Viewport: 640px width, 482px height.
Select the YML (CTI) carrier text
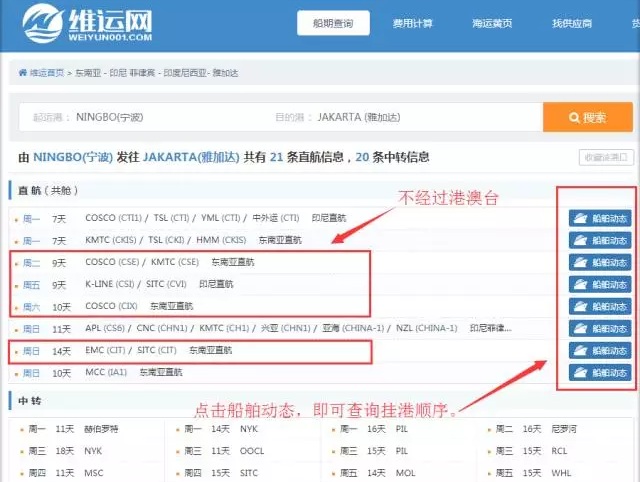(220, 218)
